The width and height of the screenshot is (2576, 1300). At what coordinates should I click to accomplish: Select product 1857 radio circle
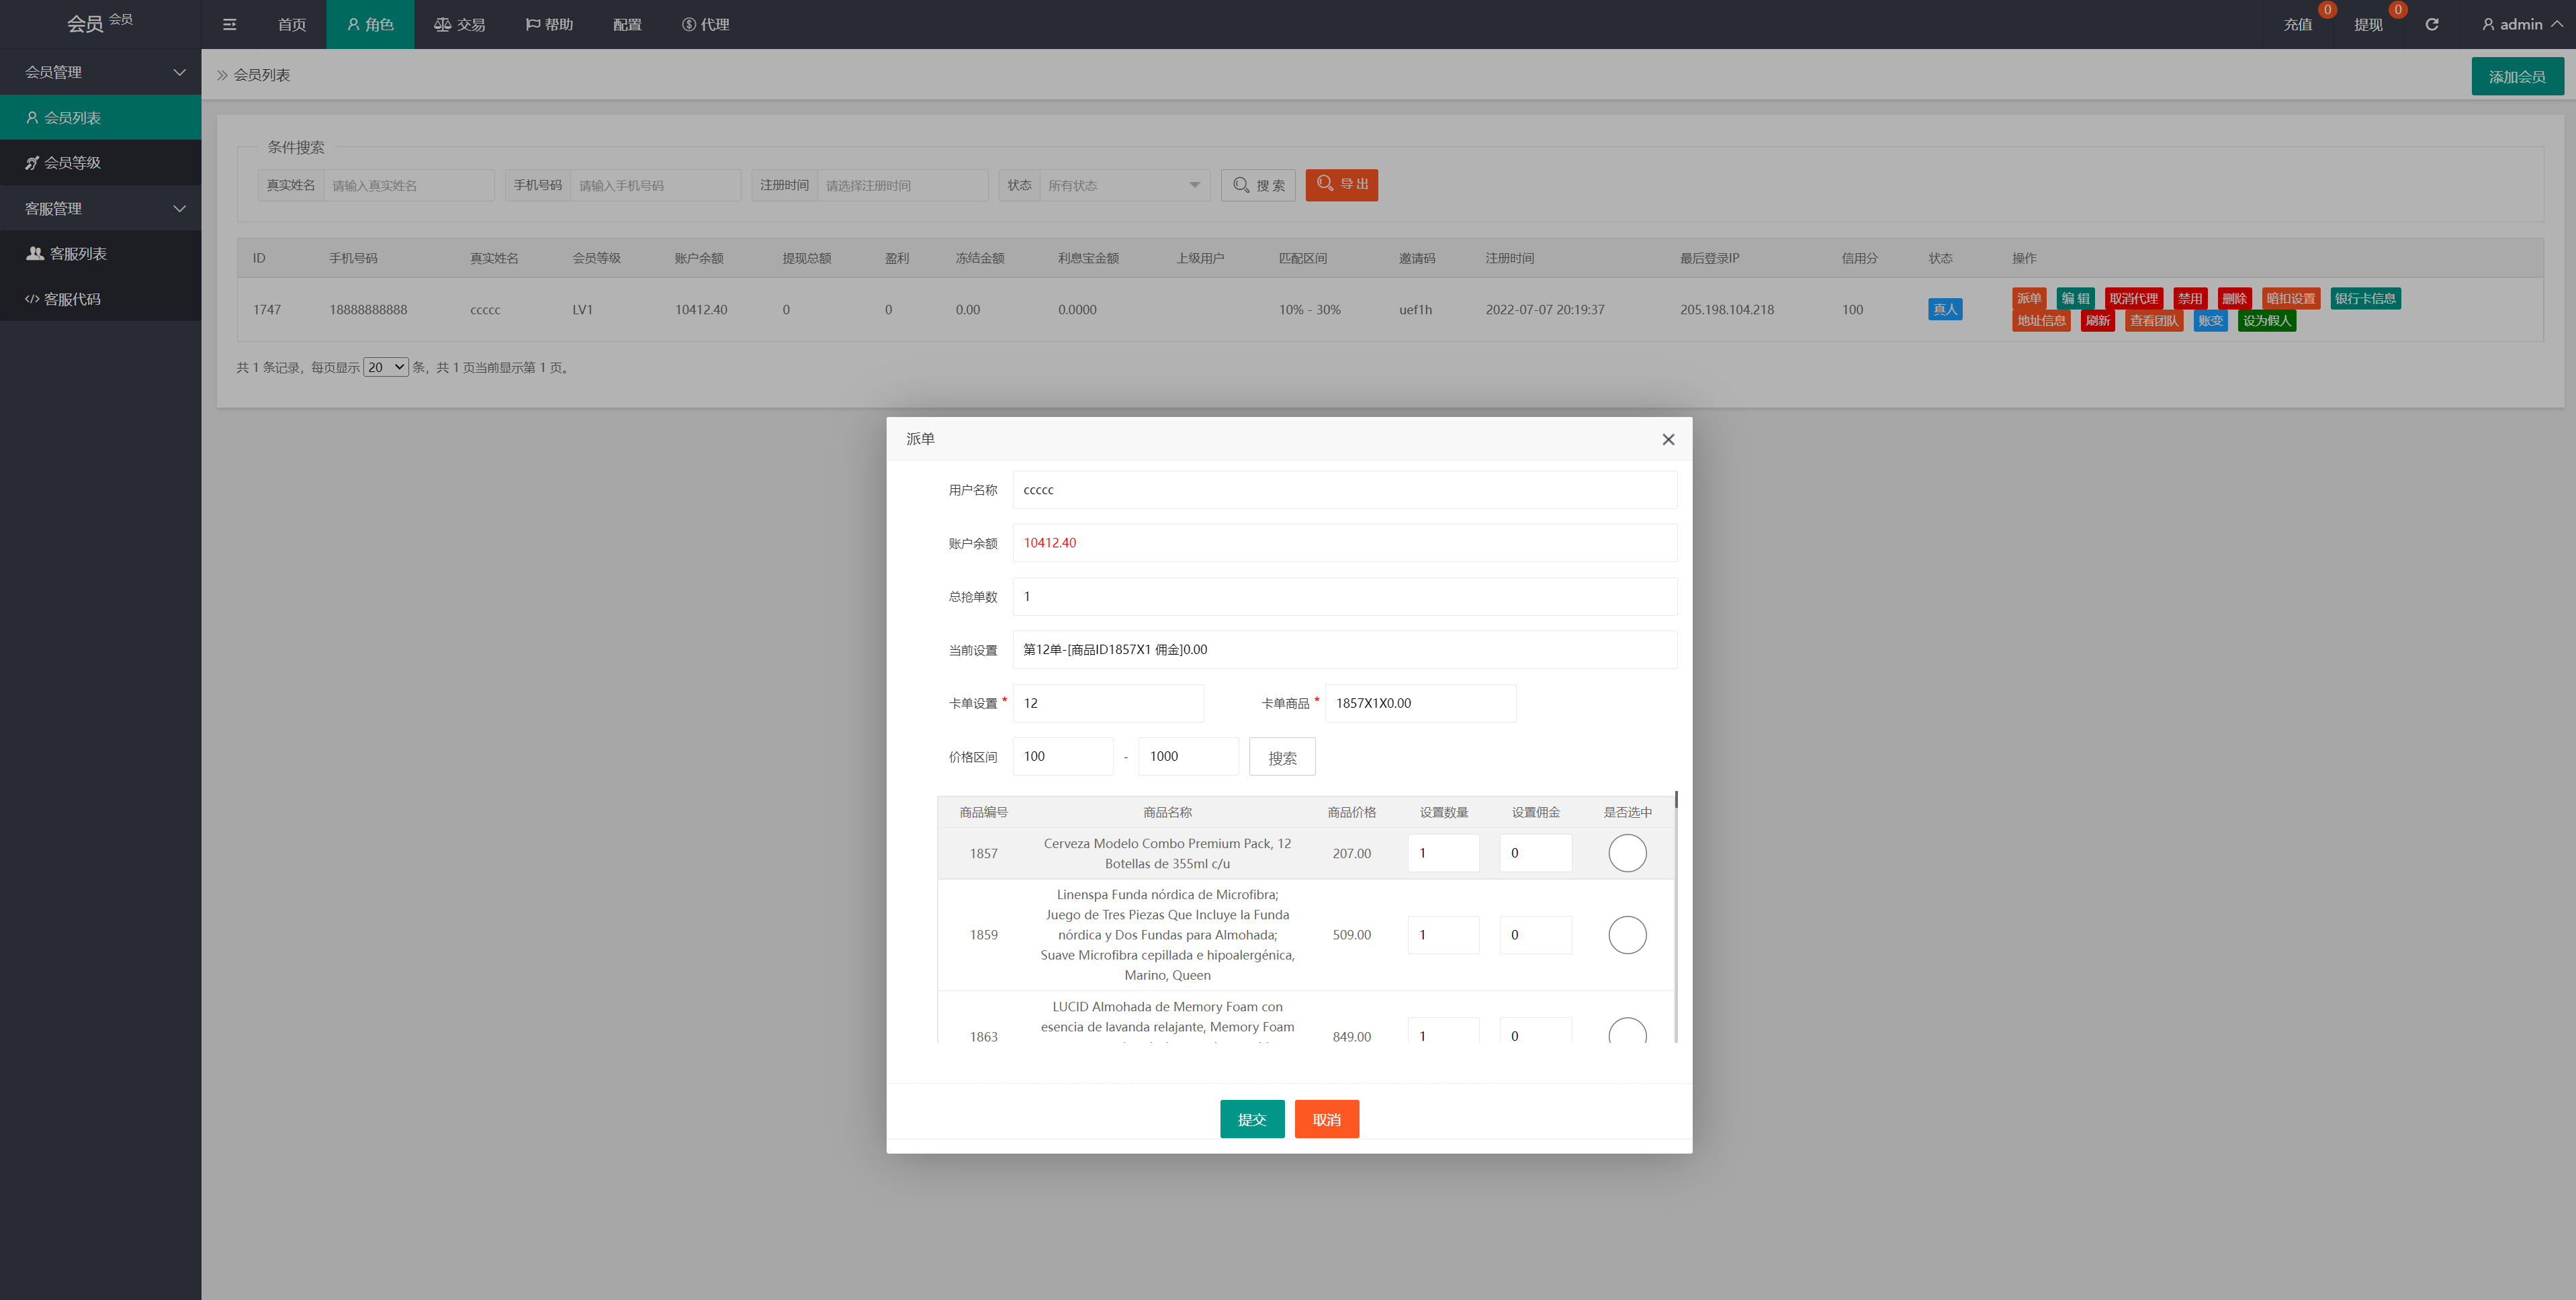tap(1626, 853)
